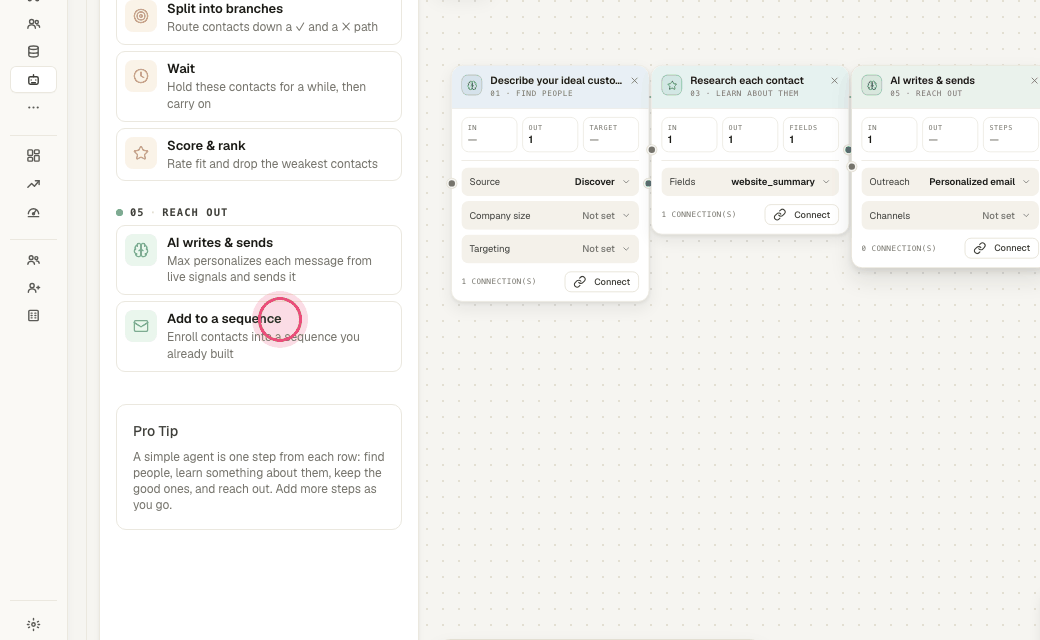
Task: Add the Wait step to the flow
Action: (259, 86)
